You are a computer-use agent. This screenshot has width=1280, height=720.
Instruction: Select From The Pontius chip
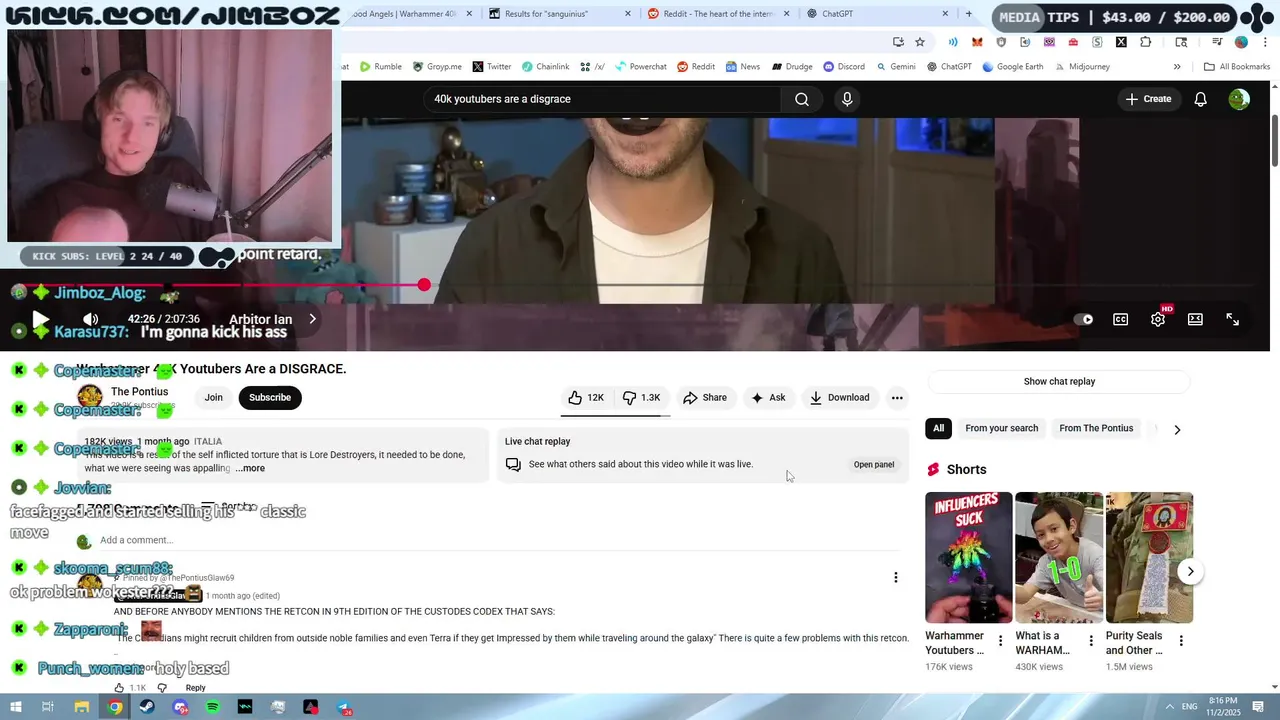tap(1096, 428)
